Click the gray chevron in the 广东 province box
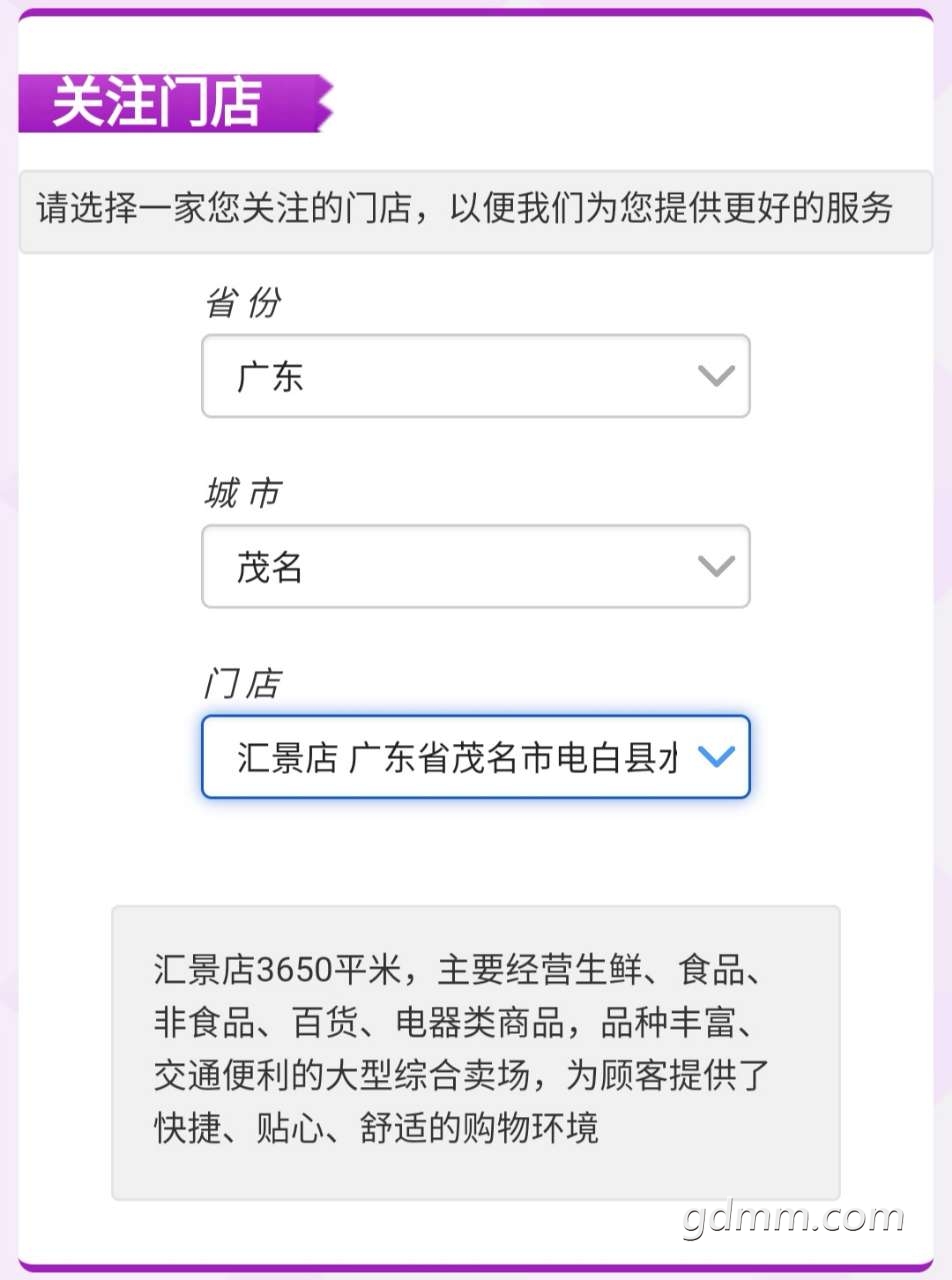The image size is (952, 1280). click(716, 376)
